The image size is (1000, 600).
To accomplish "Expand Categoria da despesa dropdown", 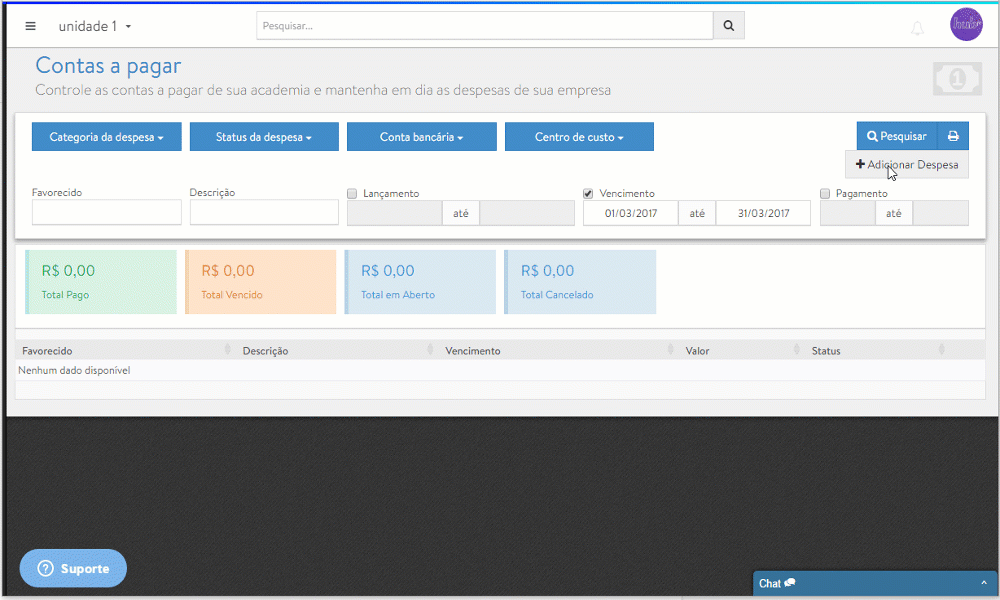I will 107,137.
